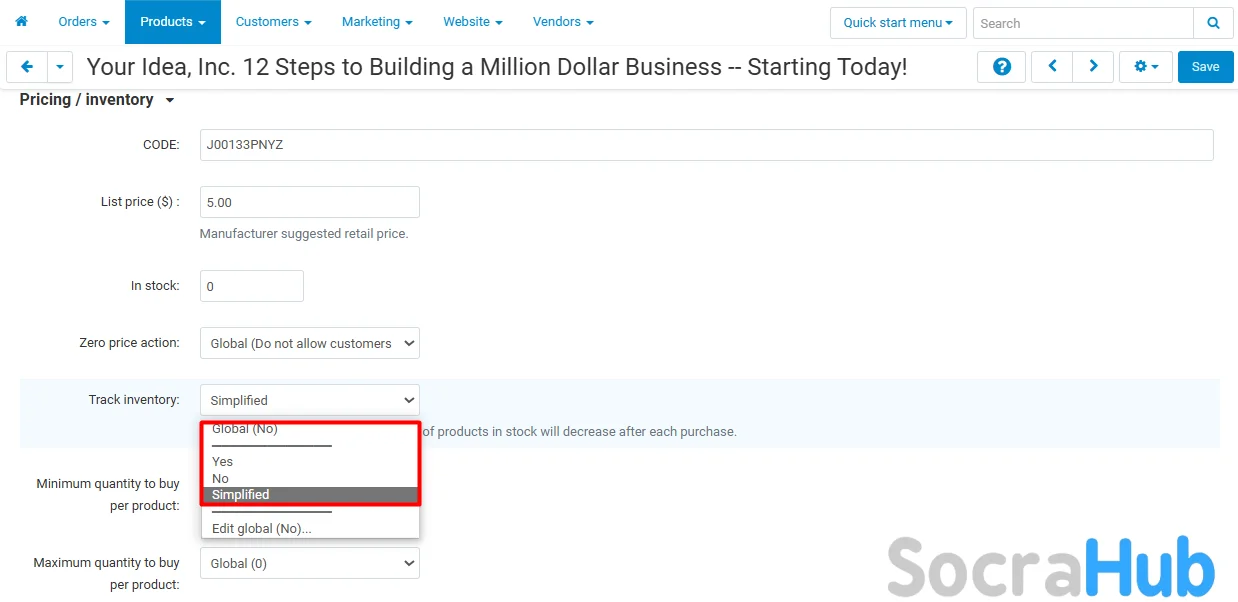Open the gear settings menu
The width and height of the screenshot is (1238, 602).
pos(1146,67)
